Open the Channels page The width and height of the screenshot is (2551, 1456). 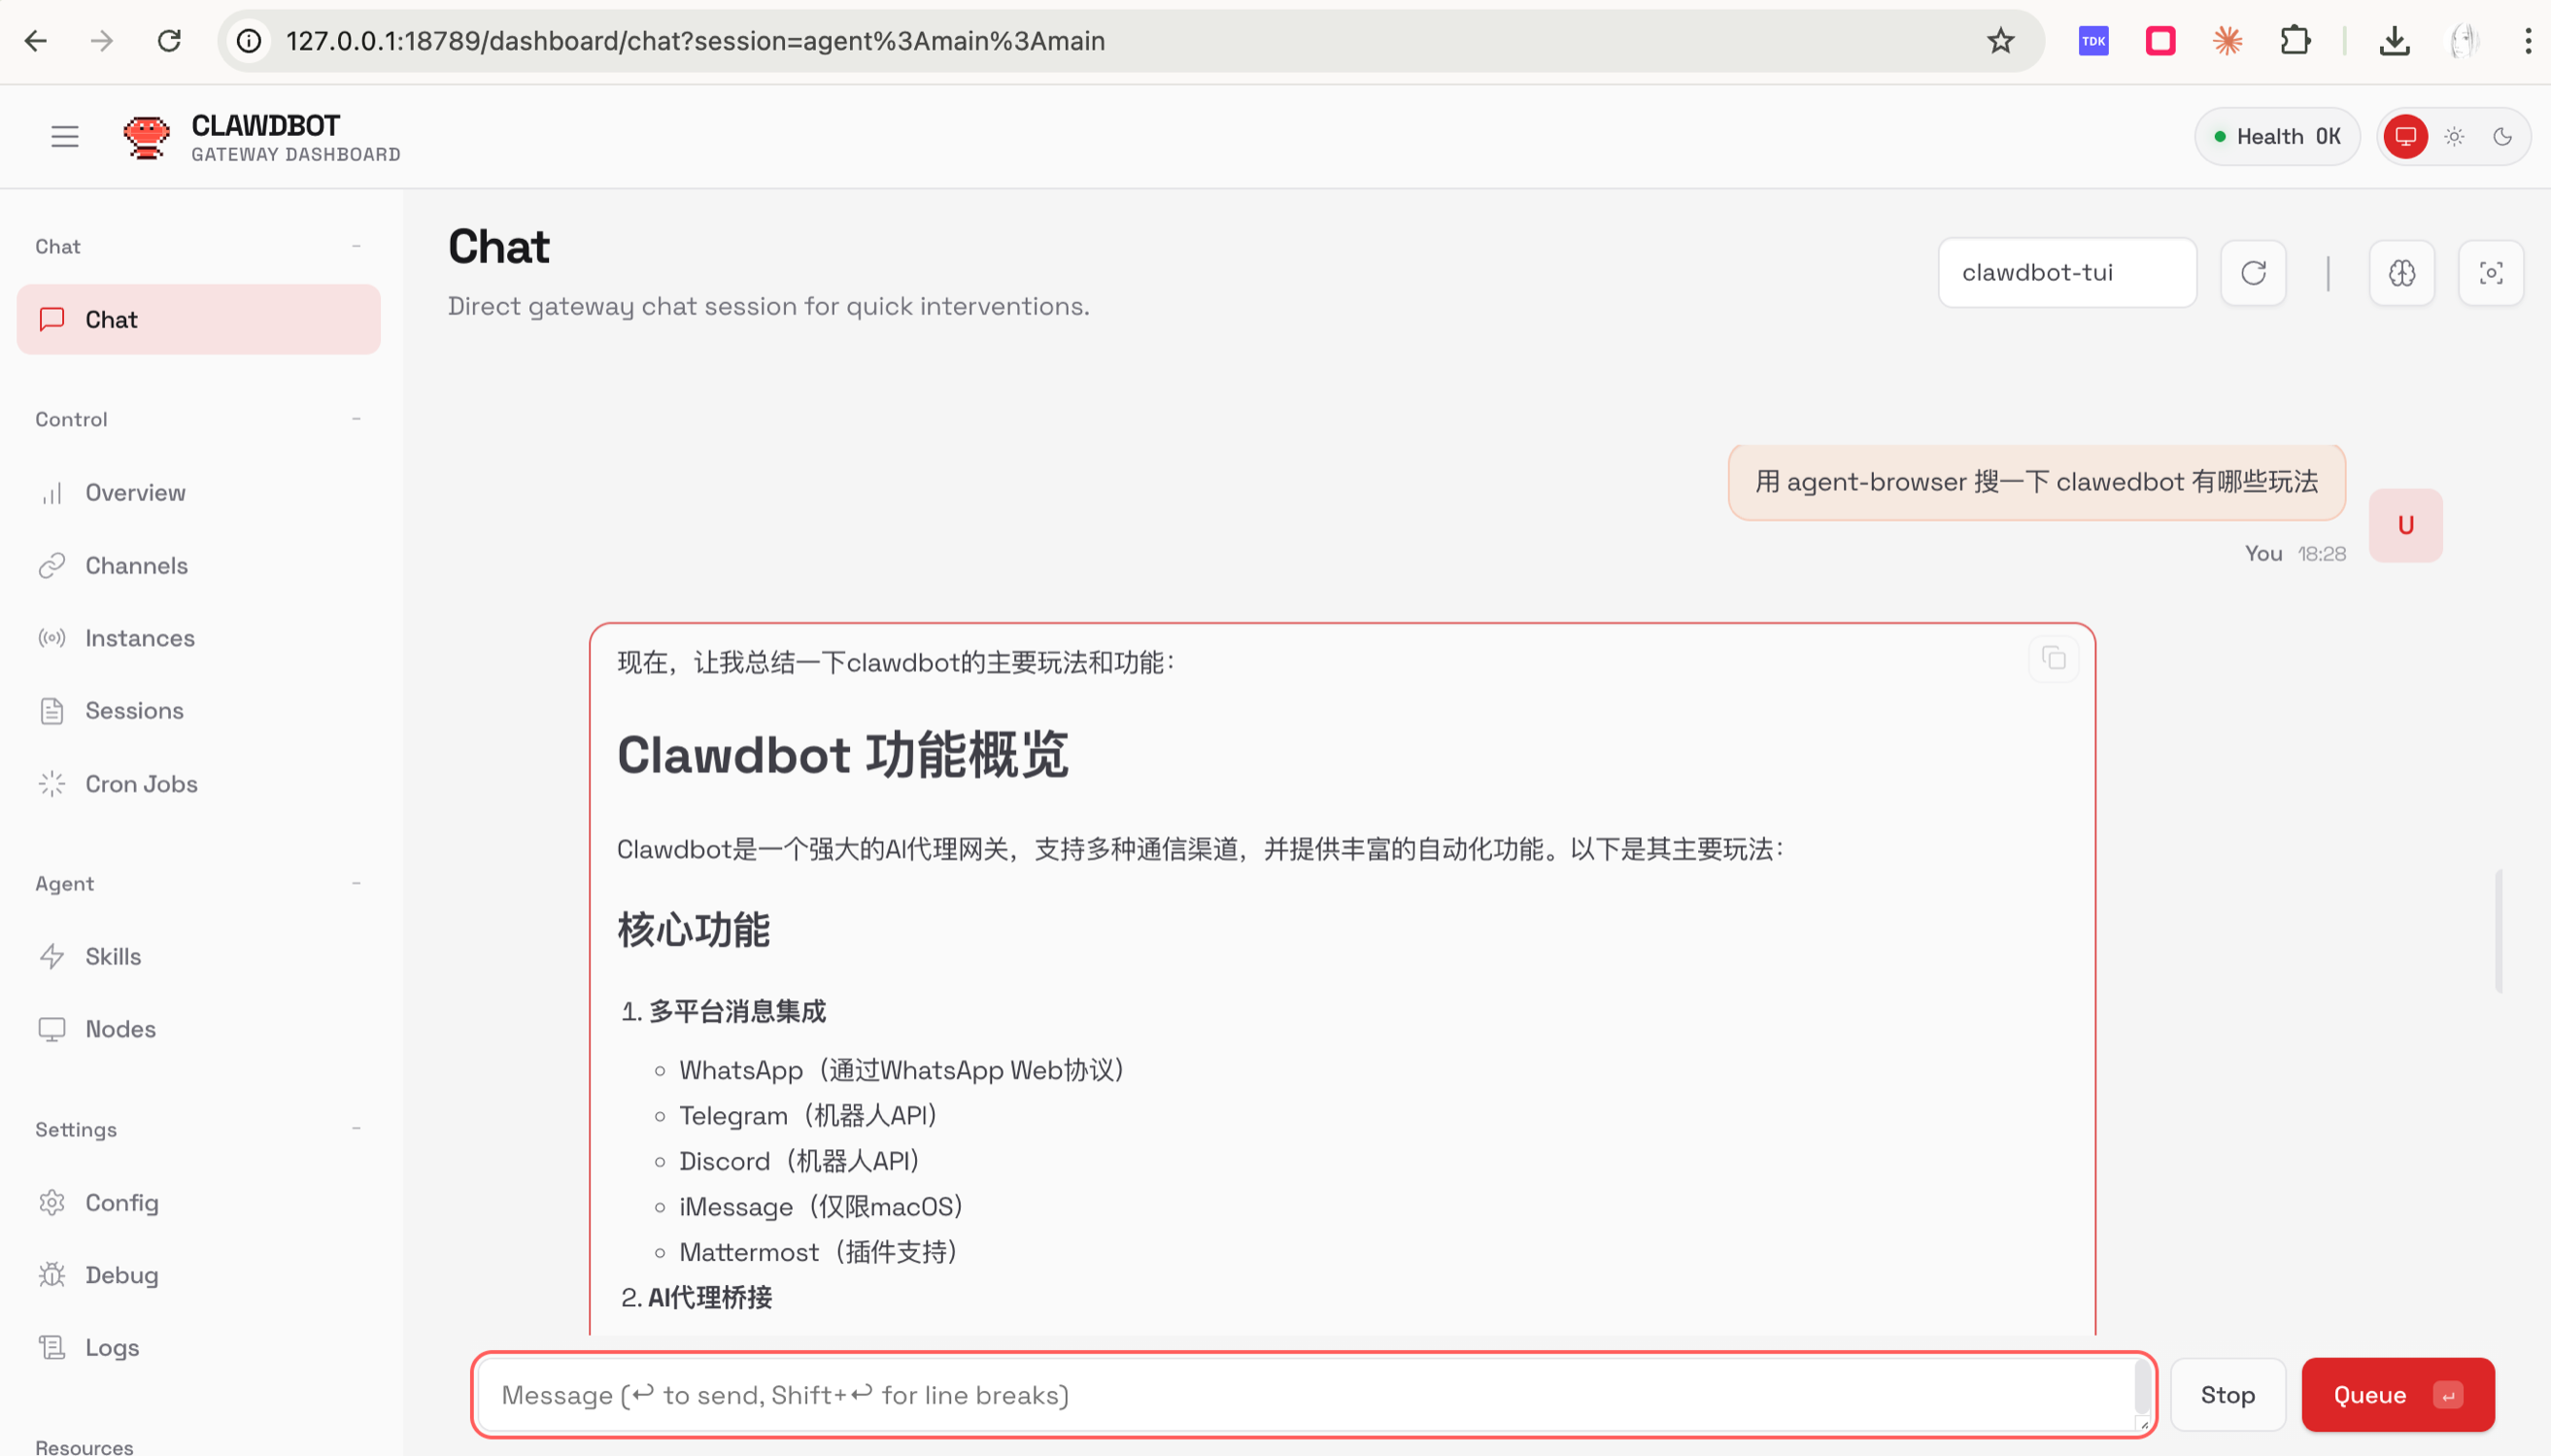coord(136,565)
